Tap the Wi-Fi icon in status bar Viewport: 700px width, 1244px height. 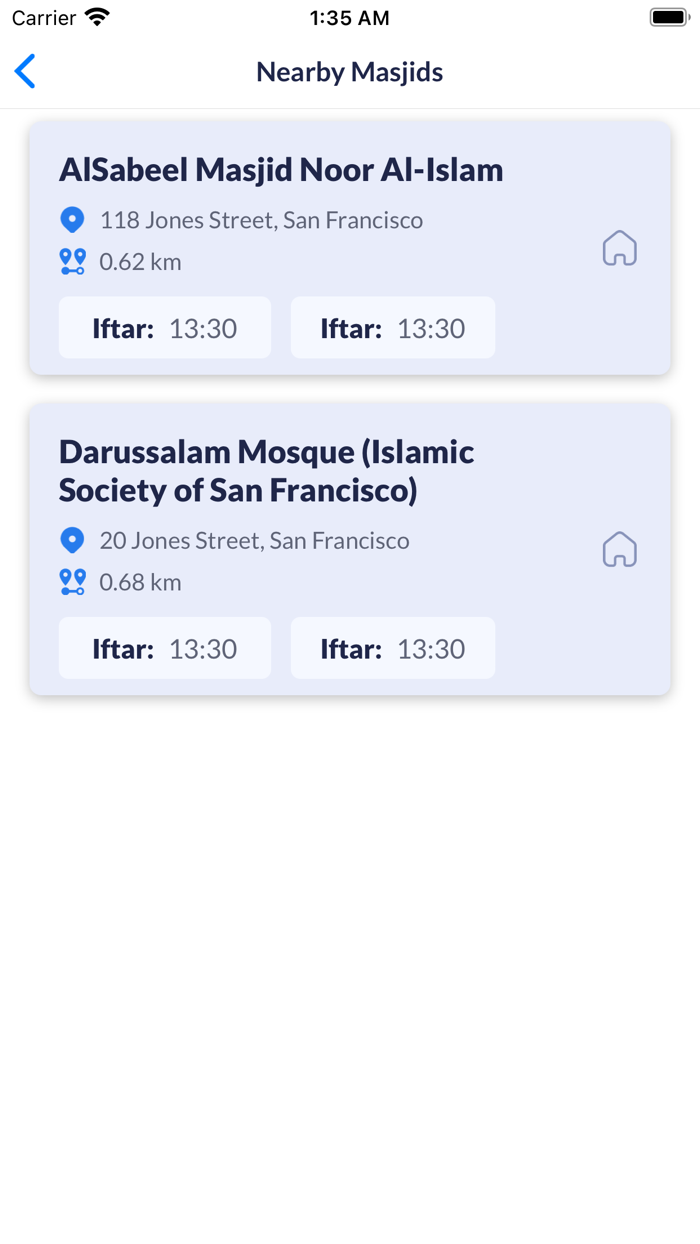[x=97, y=18]
